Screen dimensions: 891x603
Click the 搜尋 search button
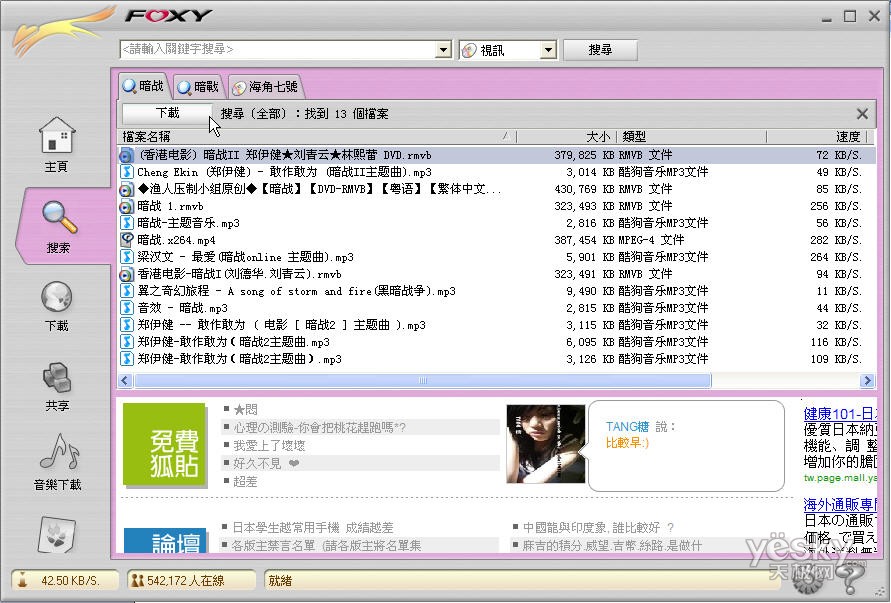coord(600,50)
